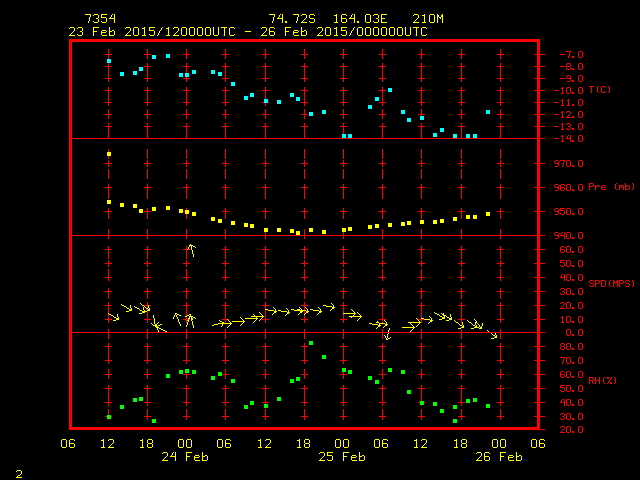
Task: Click the outlier yellow pressure point near 975
Action: [x=109, y=154]
